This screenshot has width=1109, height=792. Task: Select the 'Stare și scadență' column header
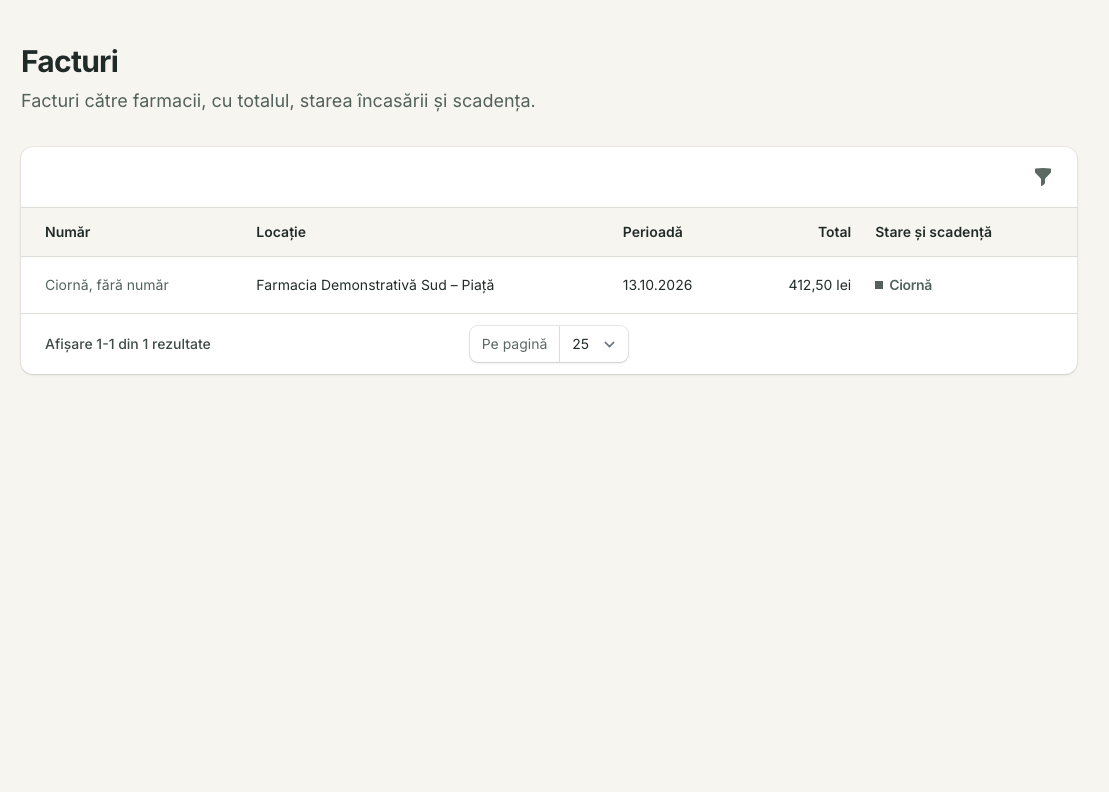click(933, 232)
